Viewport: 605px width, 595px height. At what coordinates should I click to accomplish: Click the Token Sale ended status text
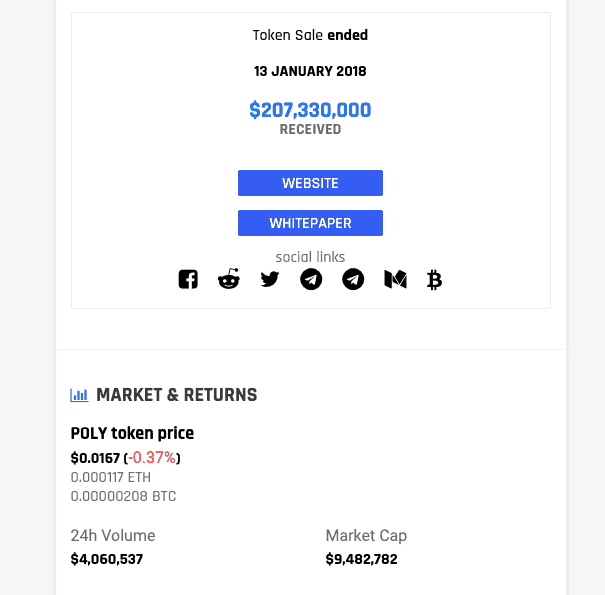coord(310,36)
